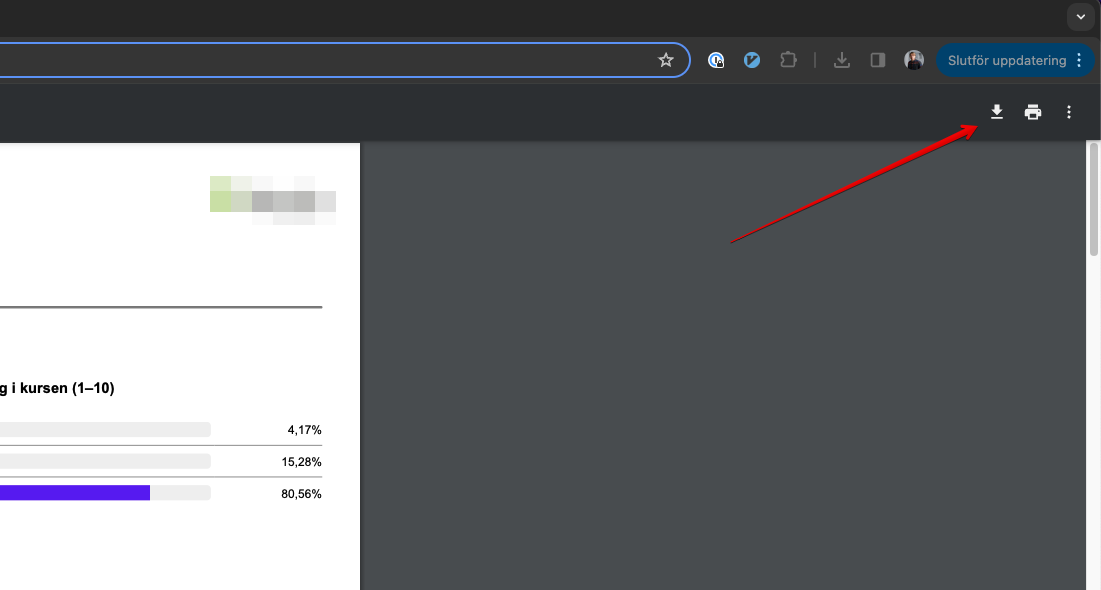
Task: Open the PDF viewer more actions menu
Action: (1069, 112)
